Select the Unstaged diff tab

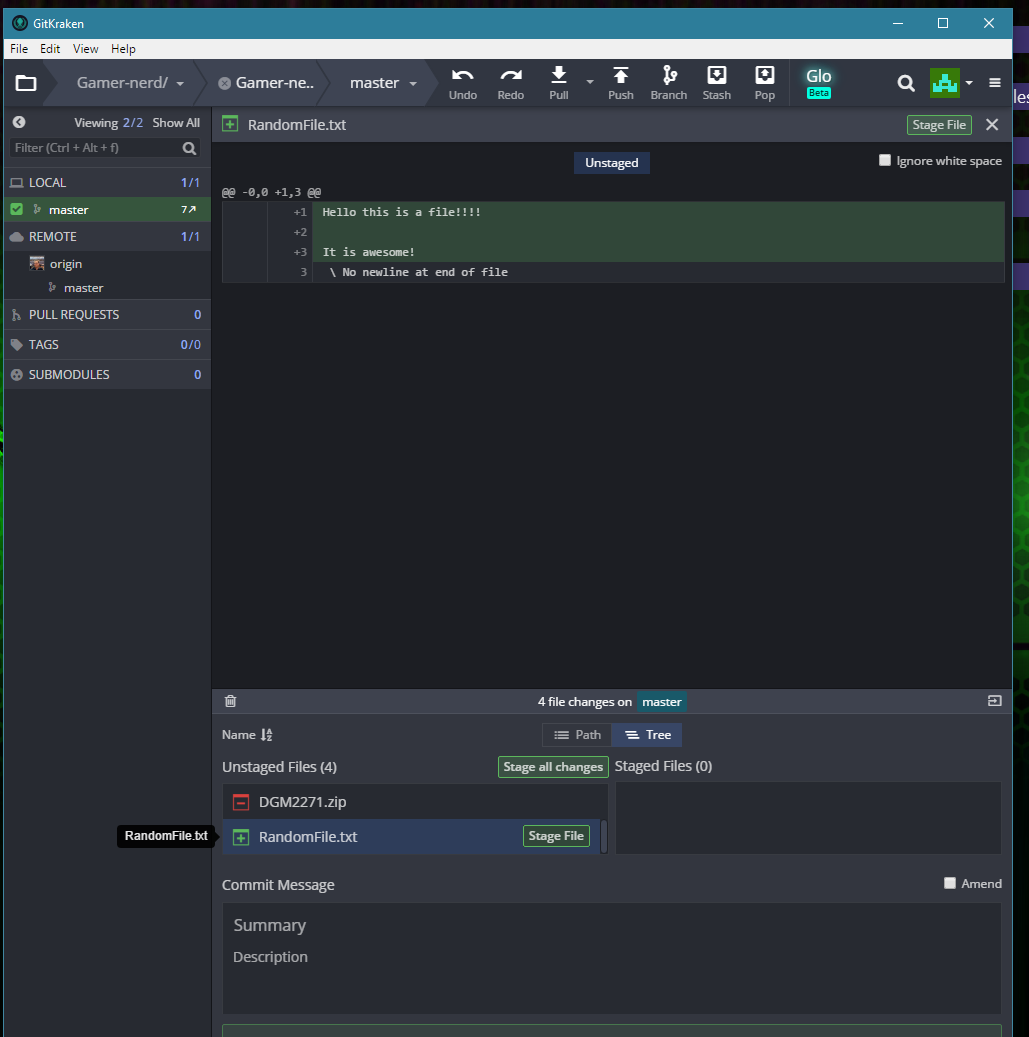click(612, 163)
